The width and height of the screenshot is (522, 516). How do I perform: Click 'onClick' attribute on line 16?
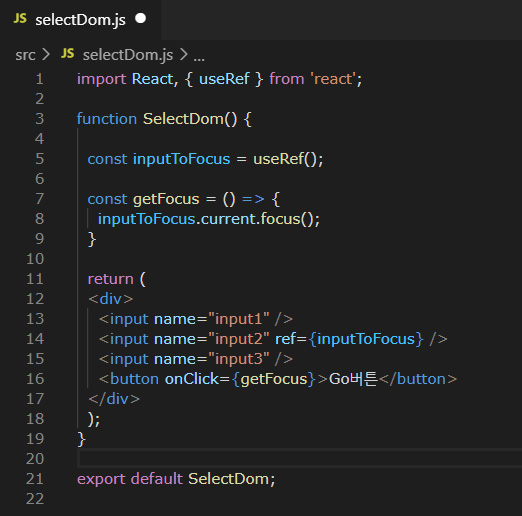pos(191,379)
